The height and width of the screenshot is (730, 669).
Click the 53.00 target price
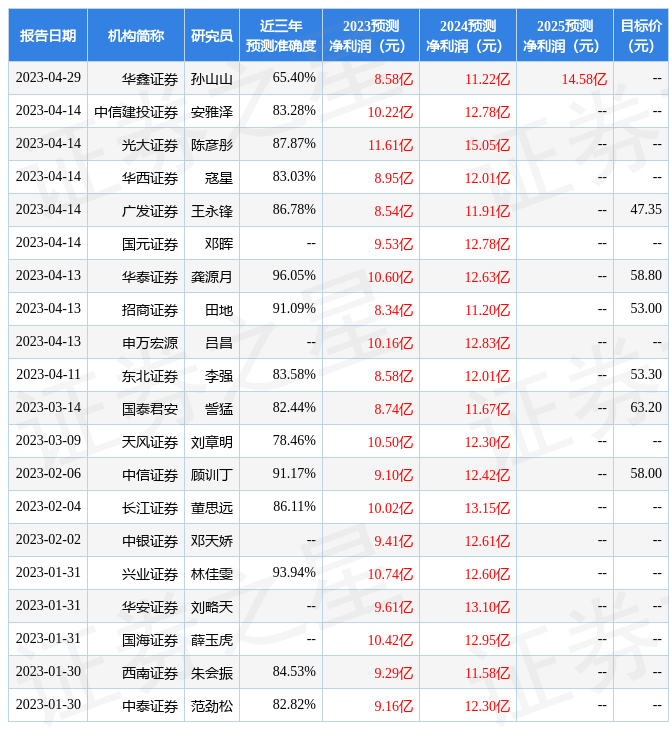[646, 309]
